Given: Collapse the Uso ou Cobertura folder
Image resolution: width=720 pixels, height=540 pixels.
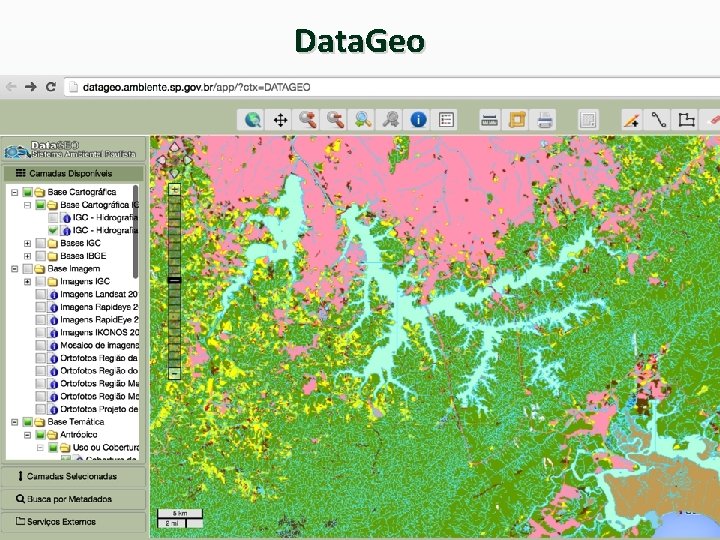Looking at the screenshot, I should (x=40, y=447).
